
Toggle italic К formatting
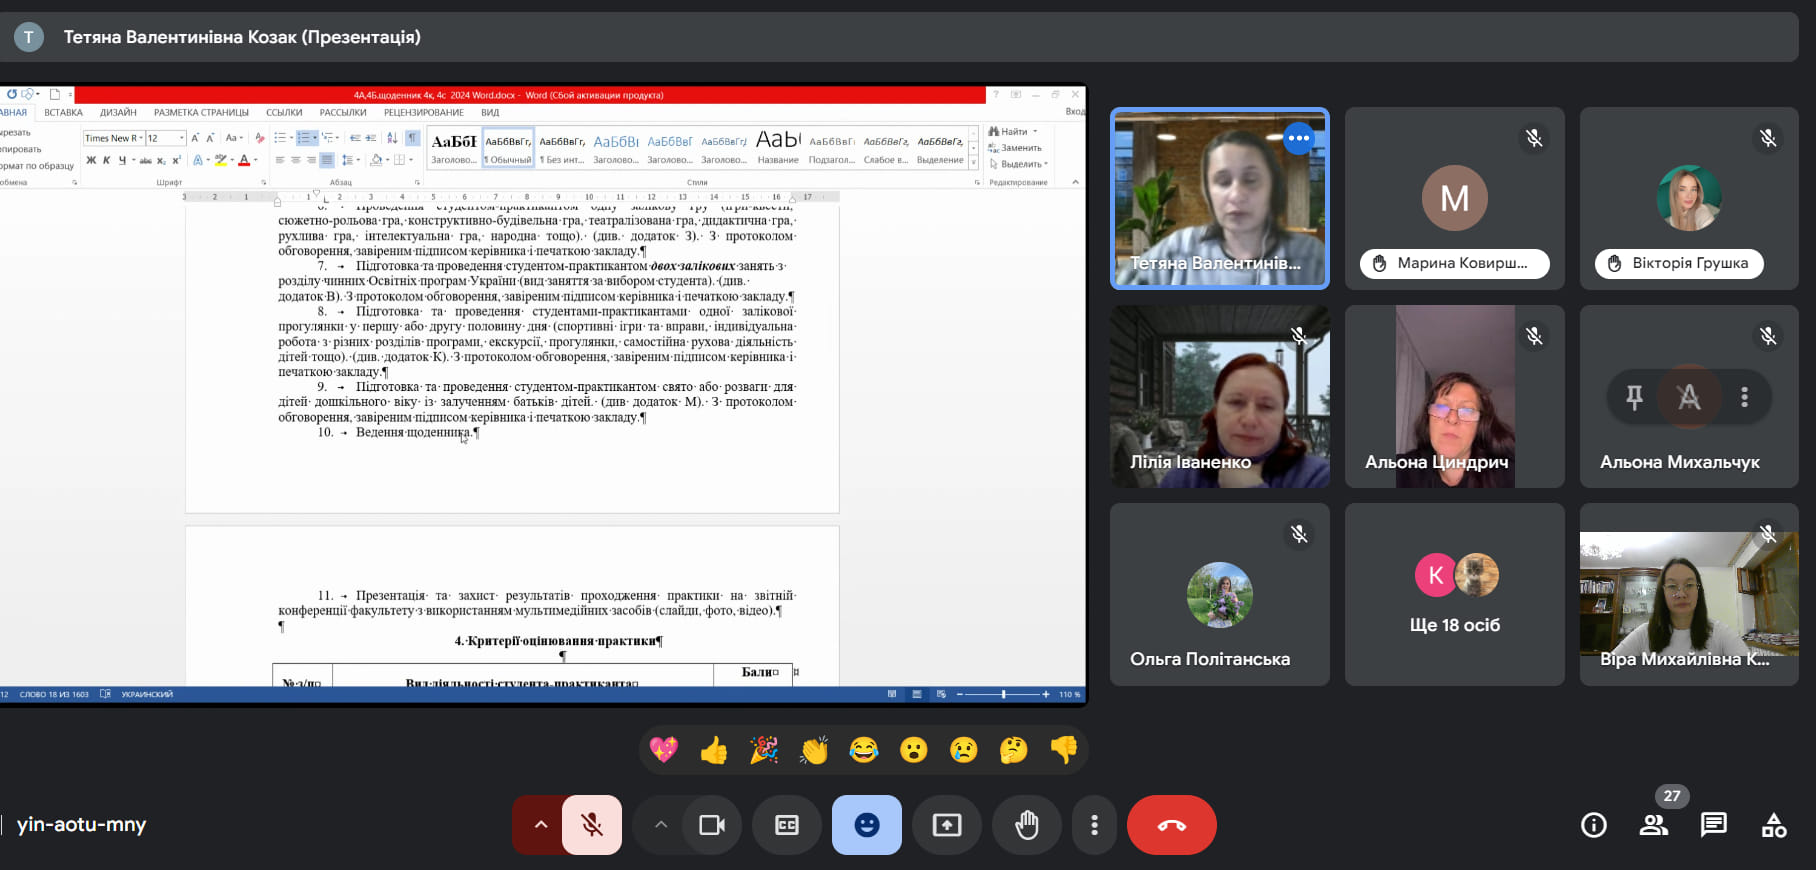[107, 160]
